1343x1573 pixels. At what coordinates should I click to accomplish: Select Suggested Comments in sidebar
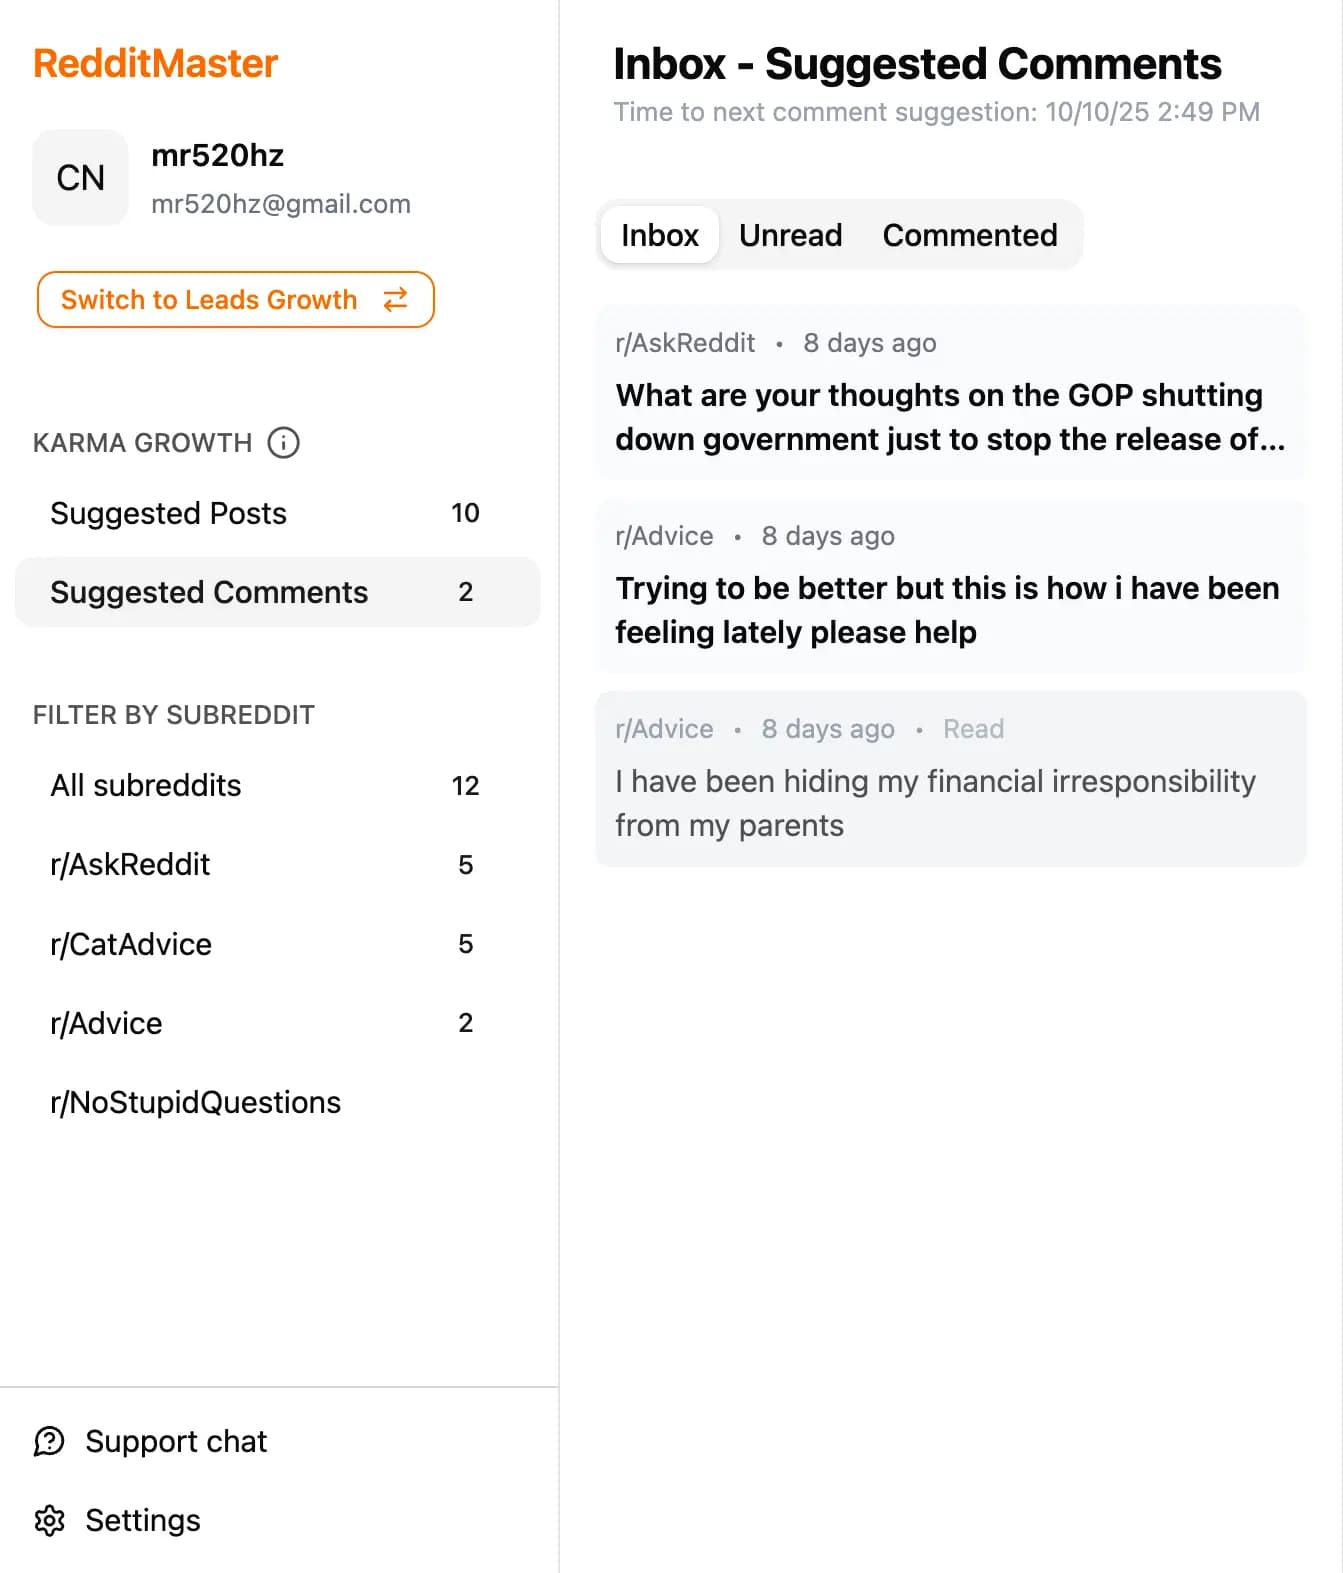tap(209, 592)
